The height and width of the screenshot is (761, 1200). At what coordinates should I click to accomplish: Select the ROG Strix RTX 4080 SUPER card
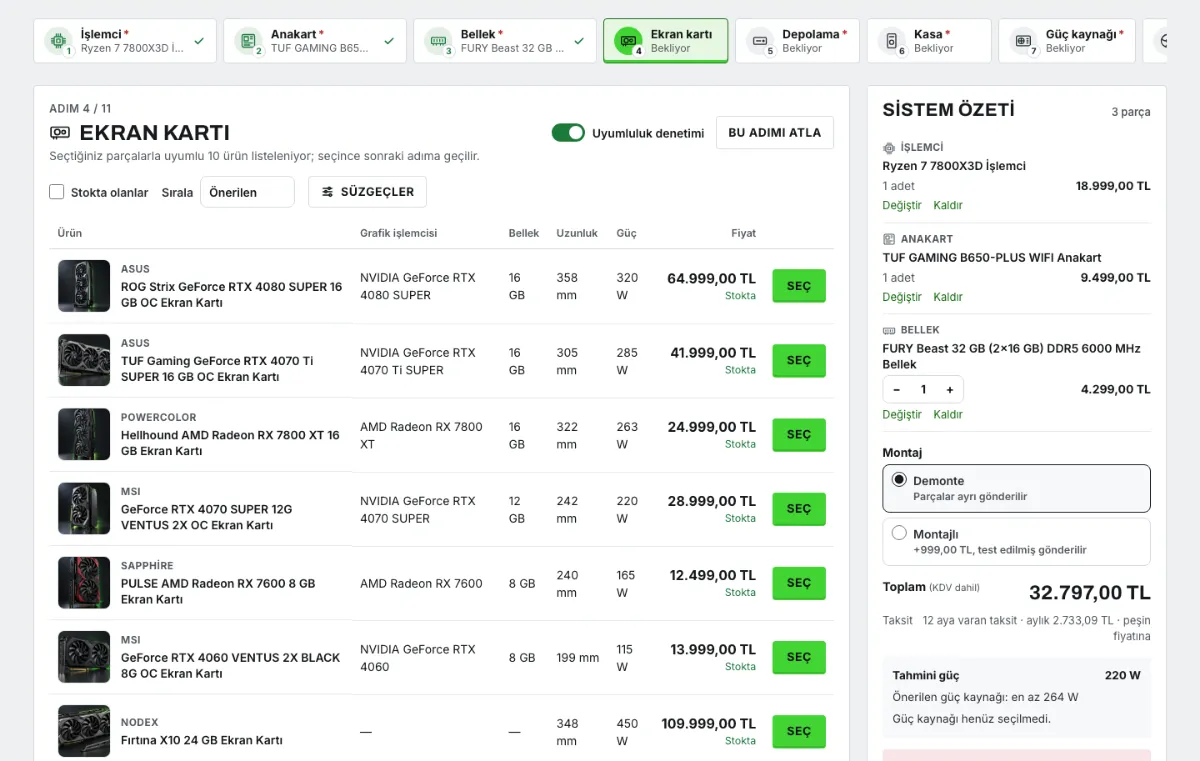799,286
